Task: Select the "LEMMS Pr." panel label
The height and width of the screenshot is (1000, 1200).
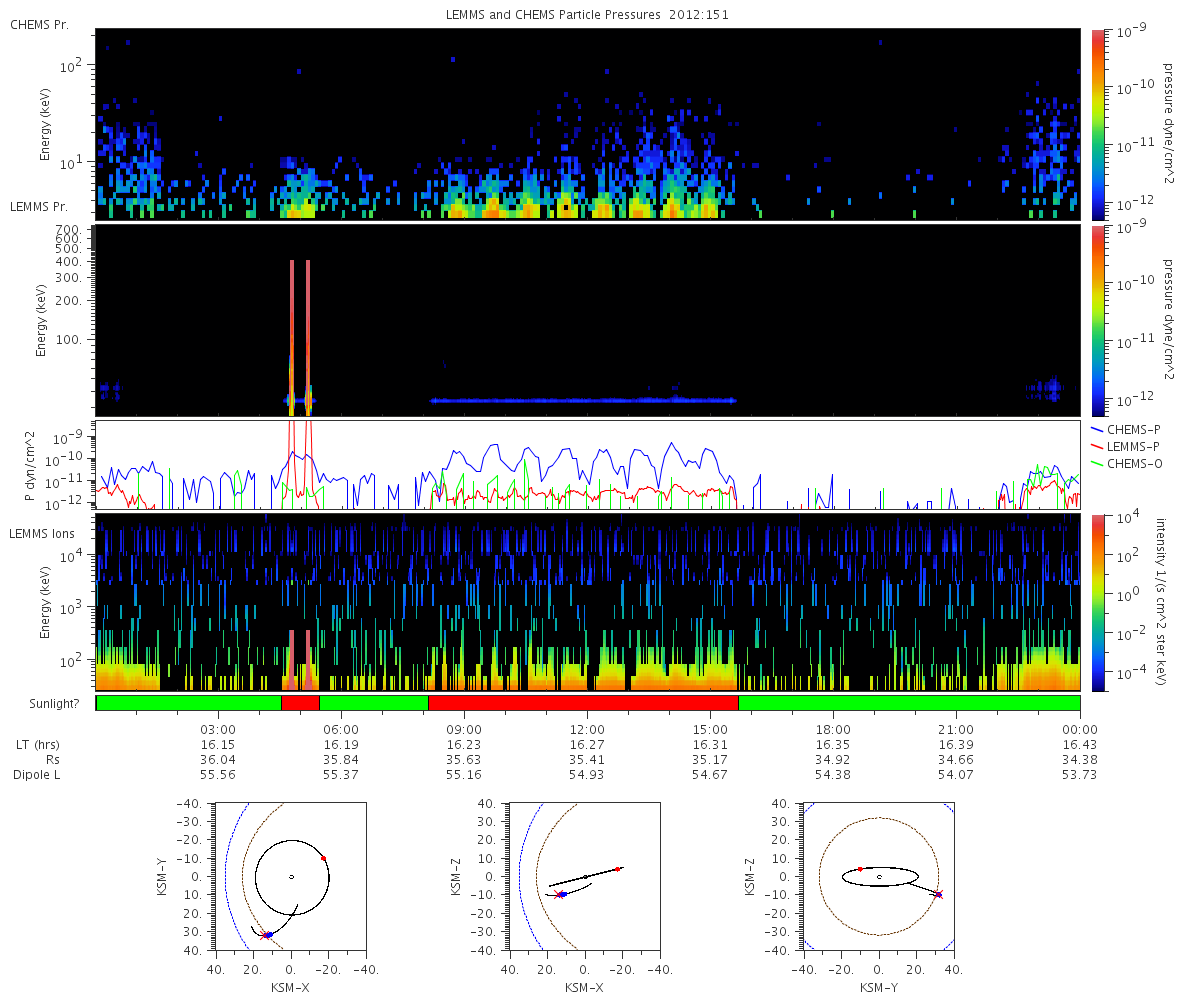Action: (x=39, y=207)
